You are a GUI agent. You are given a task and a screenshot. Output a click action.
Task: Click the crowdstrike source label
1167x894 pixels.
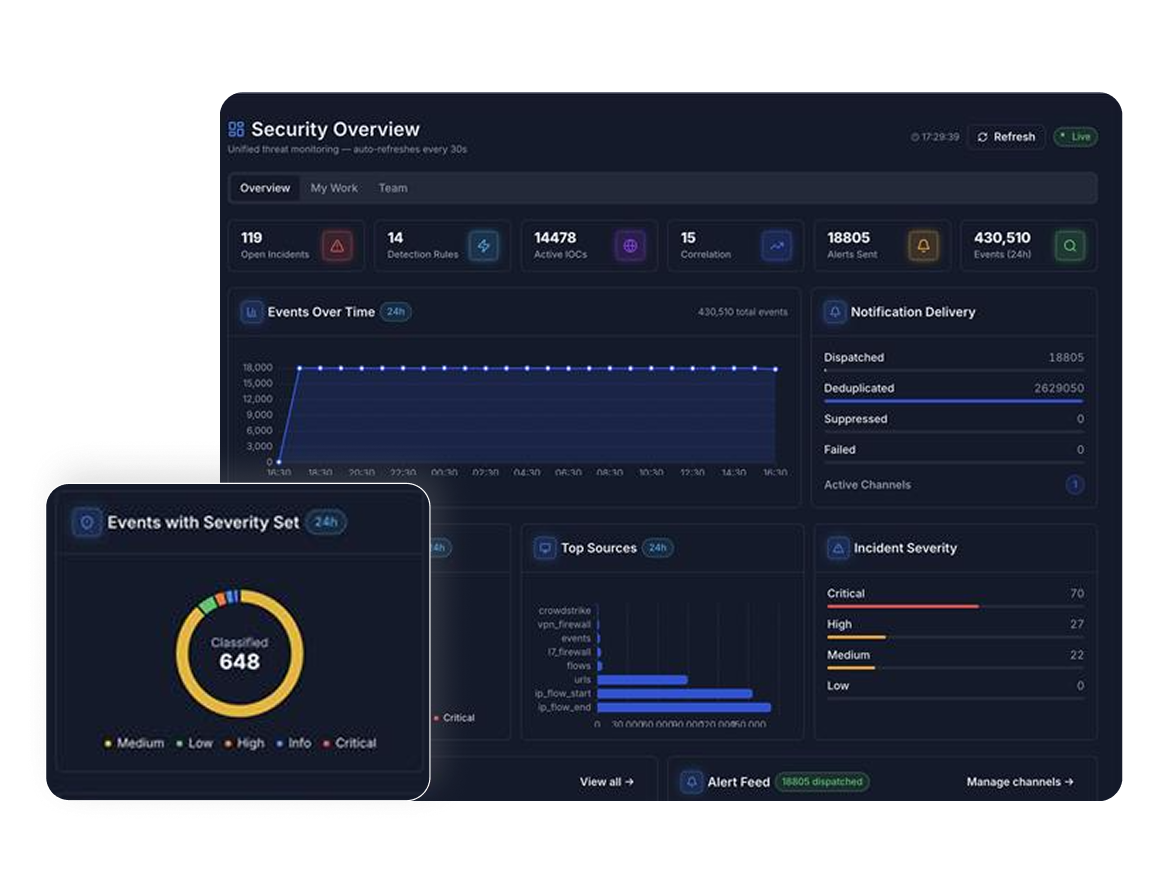tap(565, 610)
